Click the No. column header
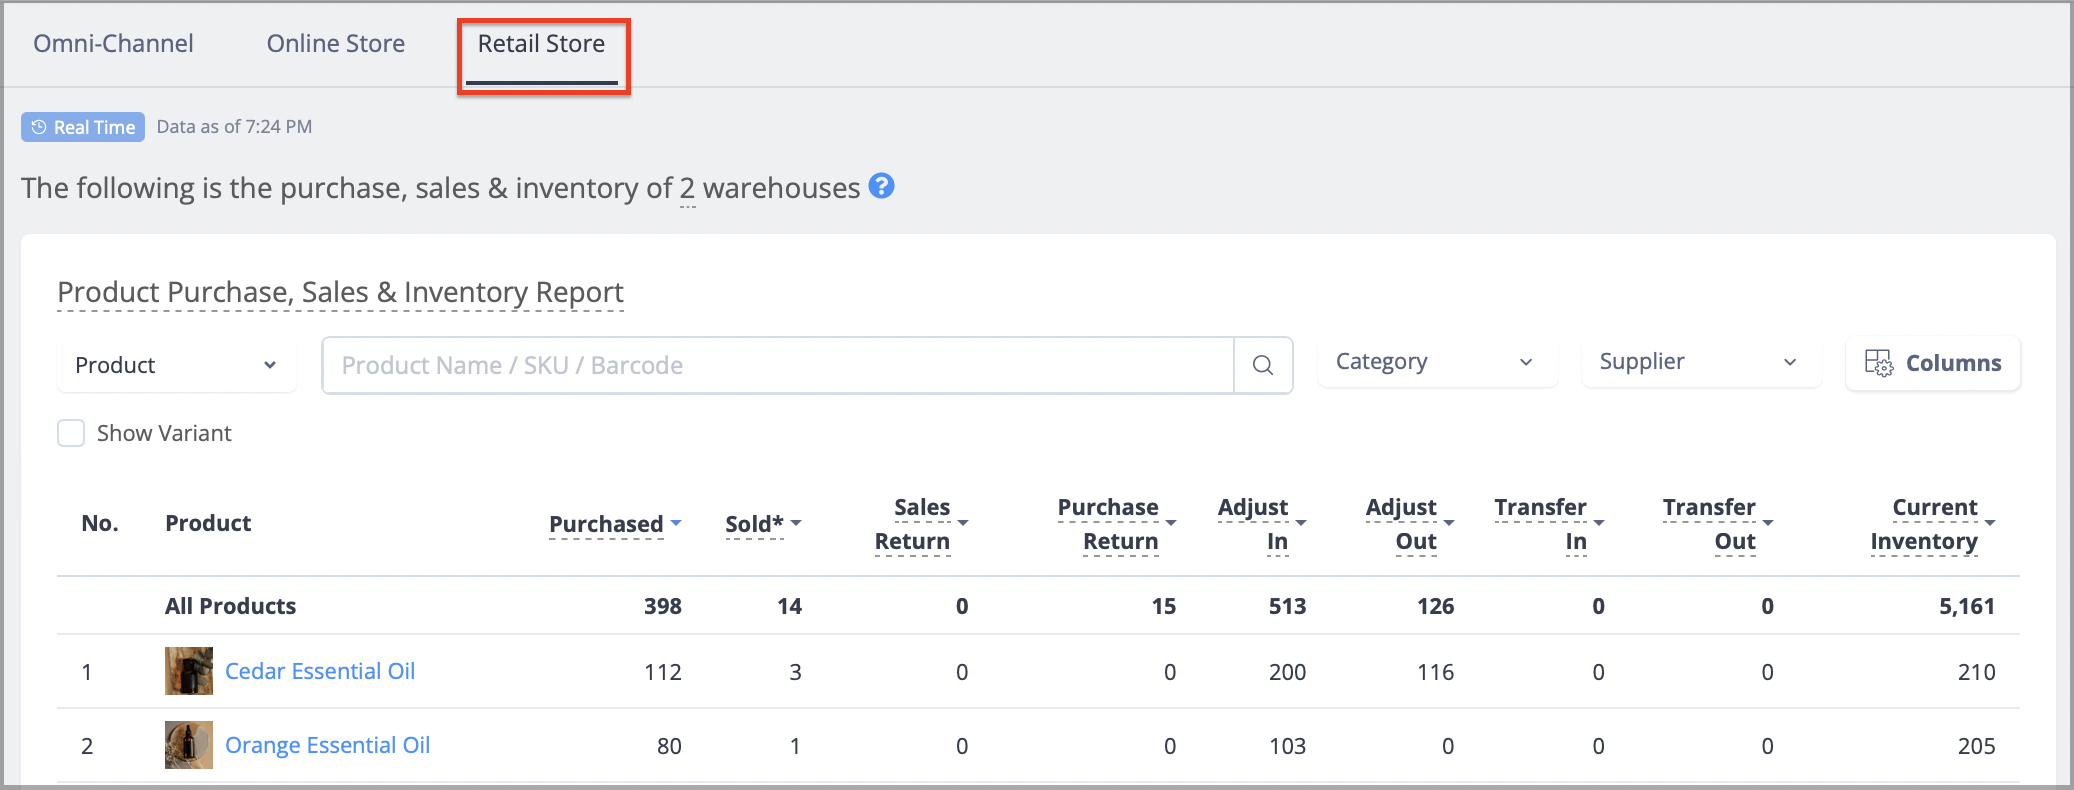This screenshot has width=2074, height=790. 100,523
